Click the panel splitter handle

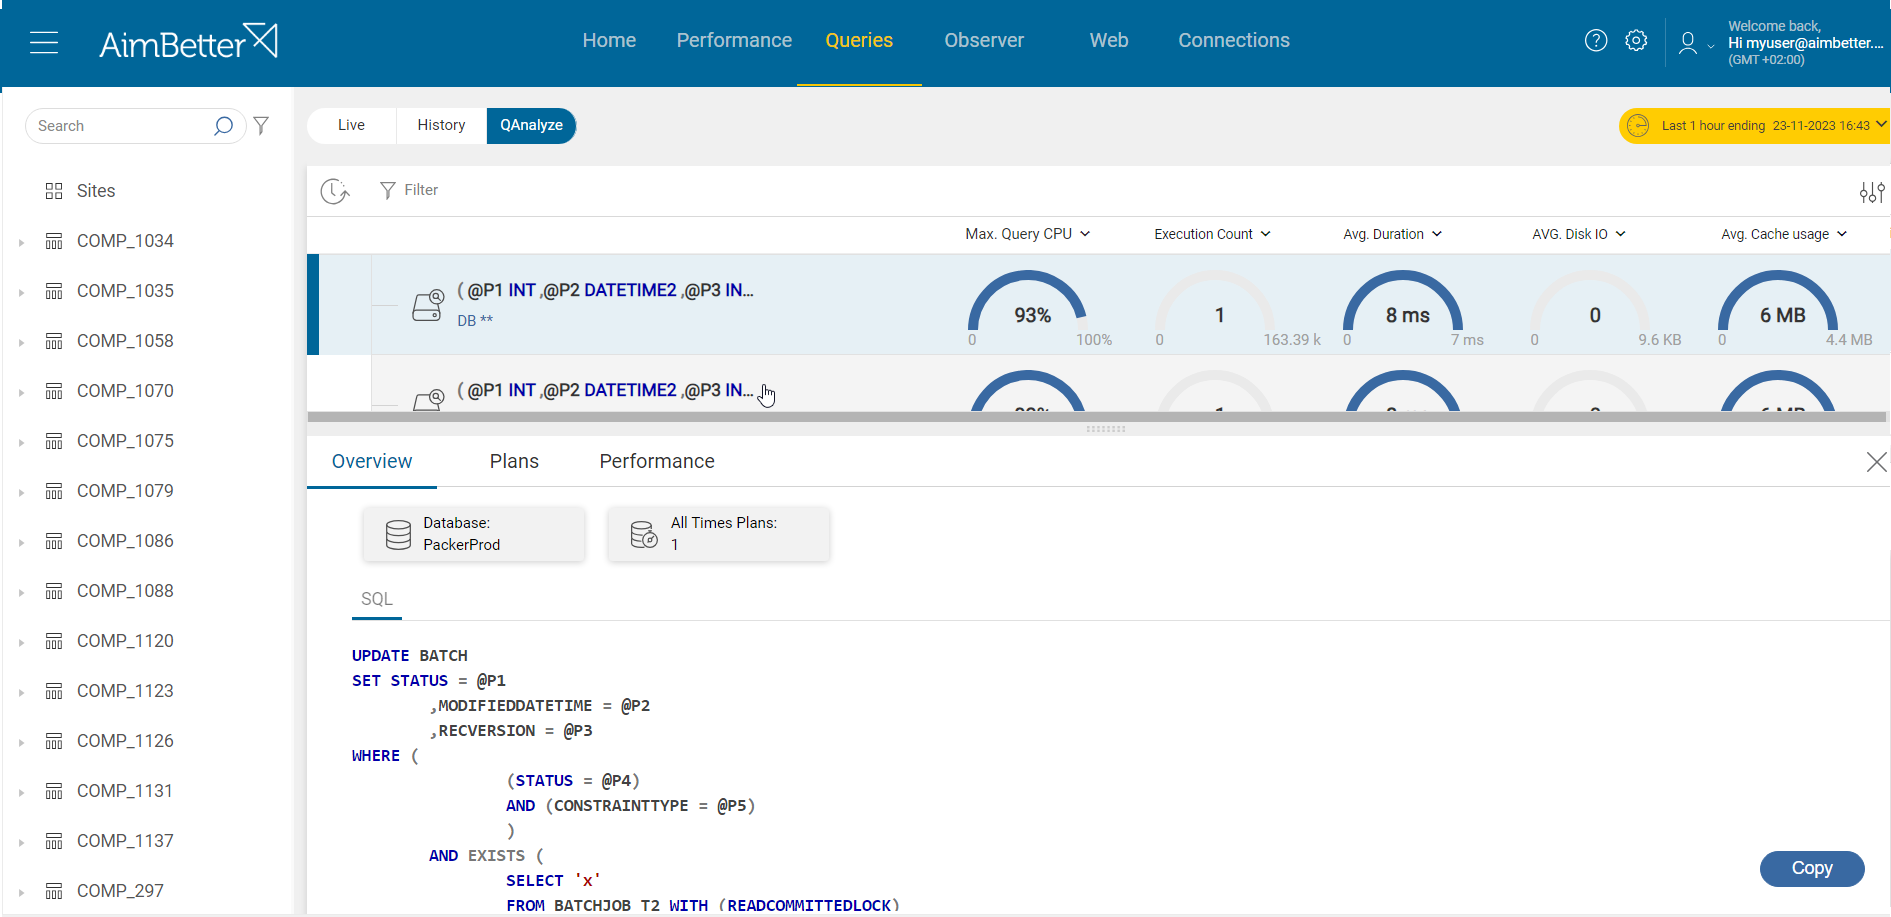pyautogui.click(x=1105, y=429)
